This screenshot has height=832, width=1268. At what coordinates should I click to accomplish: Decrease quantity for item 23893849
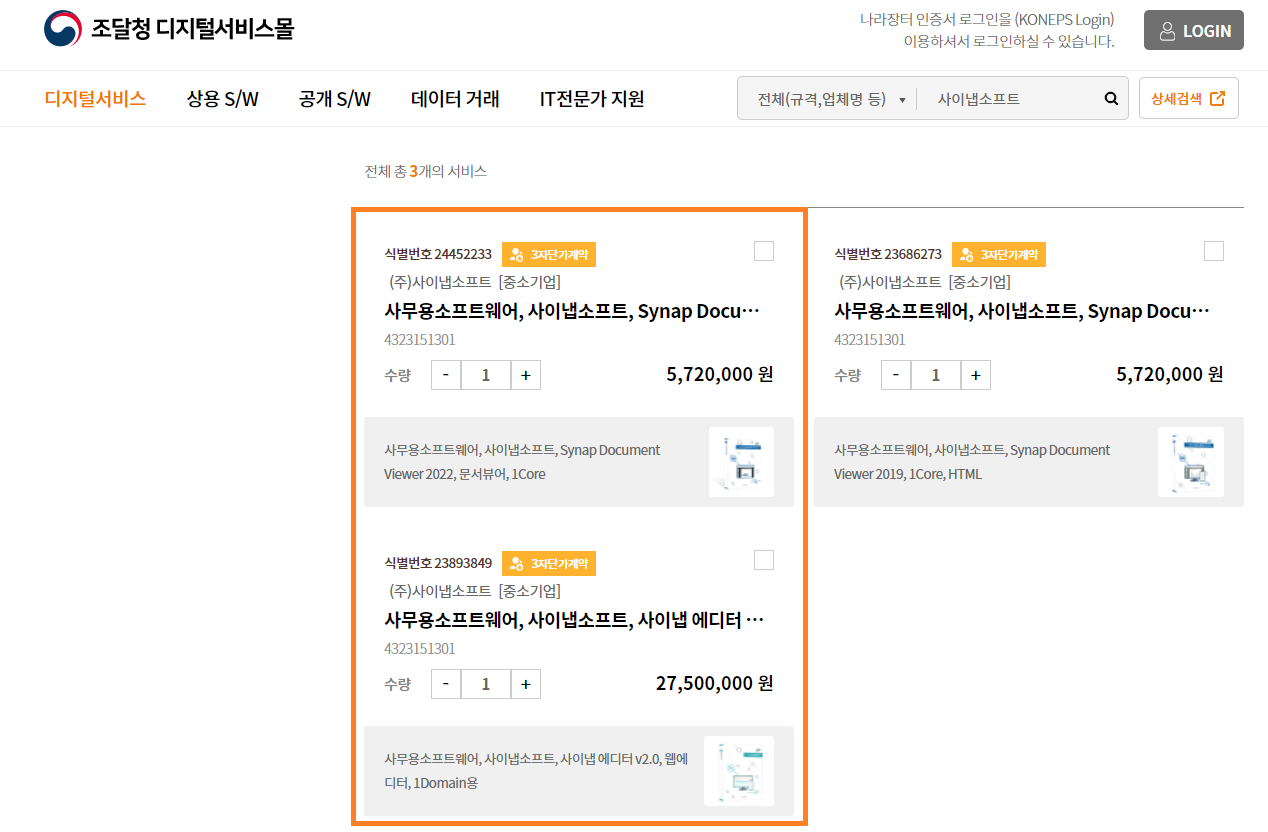coord(446,684)
